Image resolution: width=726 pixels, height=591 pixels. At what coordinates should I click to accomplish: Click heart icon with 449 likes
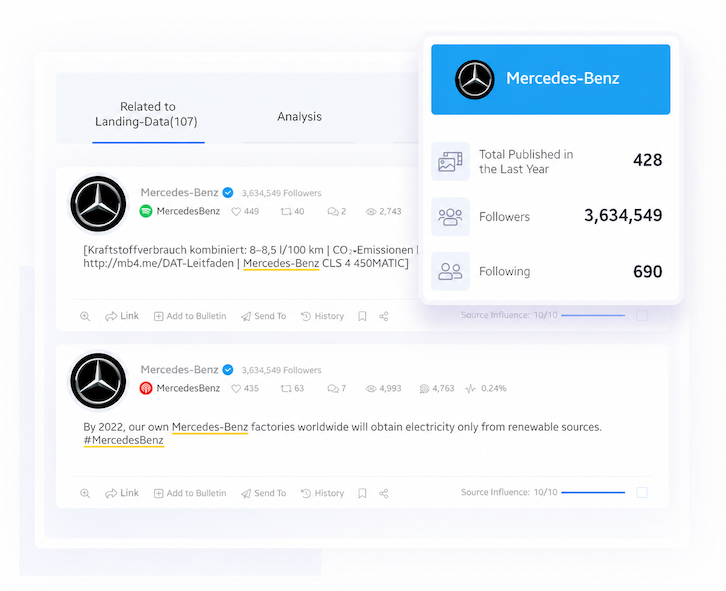236,212
